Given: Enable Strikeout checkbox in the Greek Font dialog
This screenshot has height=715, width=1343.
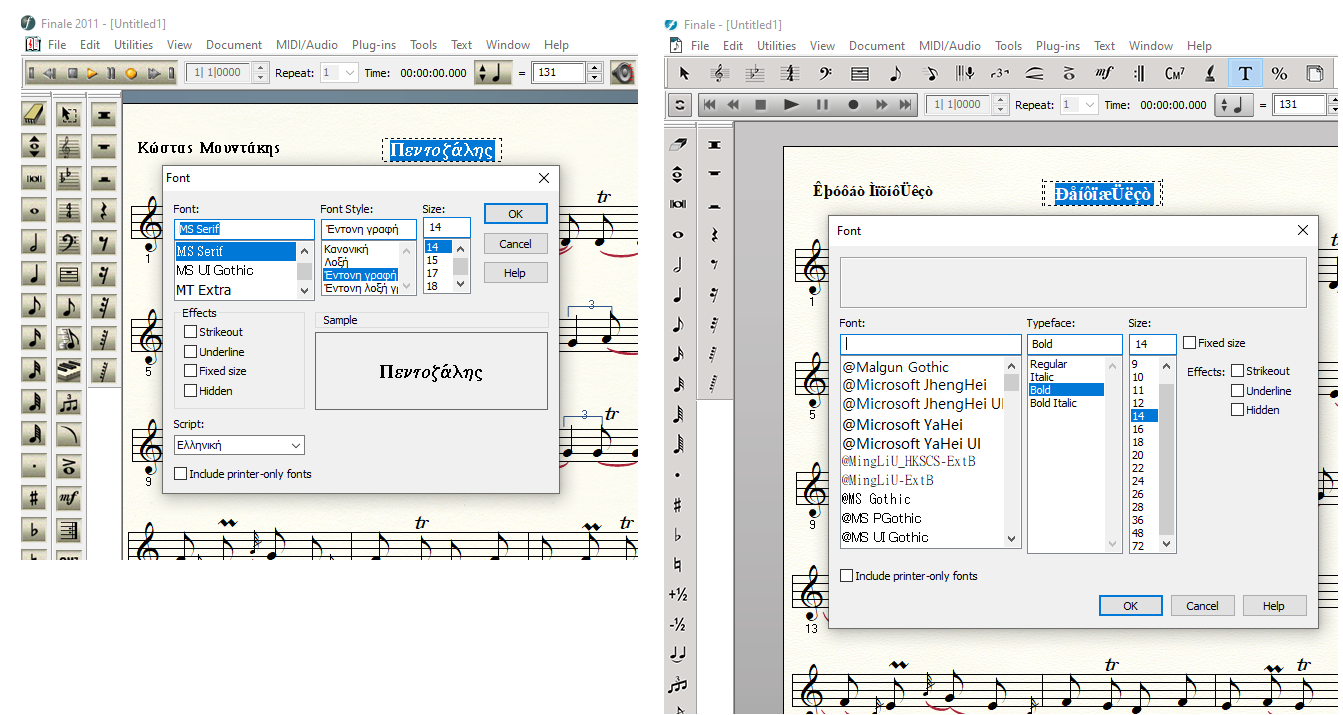Looking at the screenshot, I should (191, 332).
